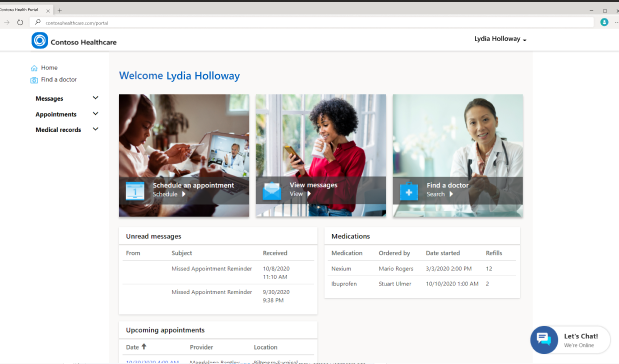
Task: Click the Home house icon
Action: (34, 68)
